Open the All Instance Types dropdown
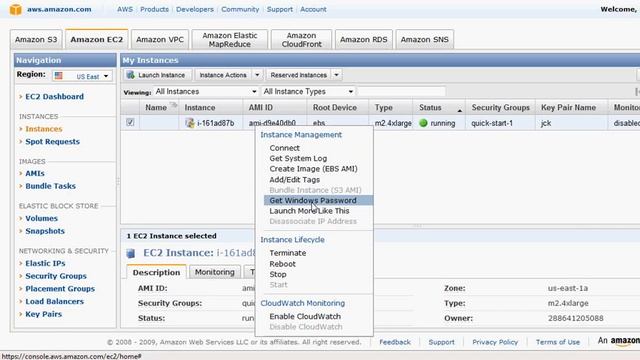The height and width of the screenshot is (360, 640). 308,91
